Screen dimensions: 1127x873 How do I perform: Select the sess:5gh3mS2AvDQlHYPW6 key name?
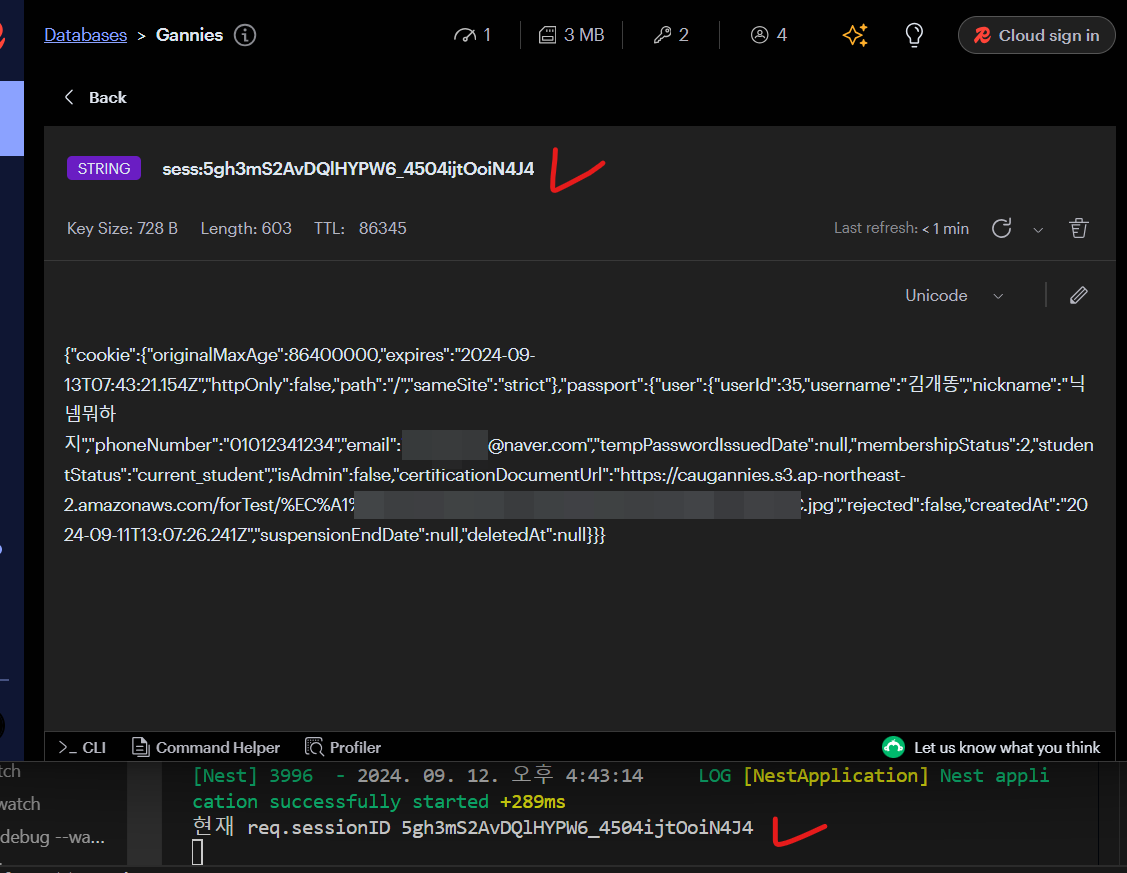(x=348, y=169)
